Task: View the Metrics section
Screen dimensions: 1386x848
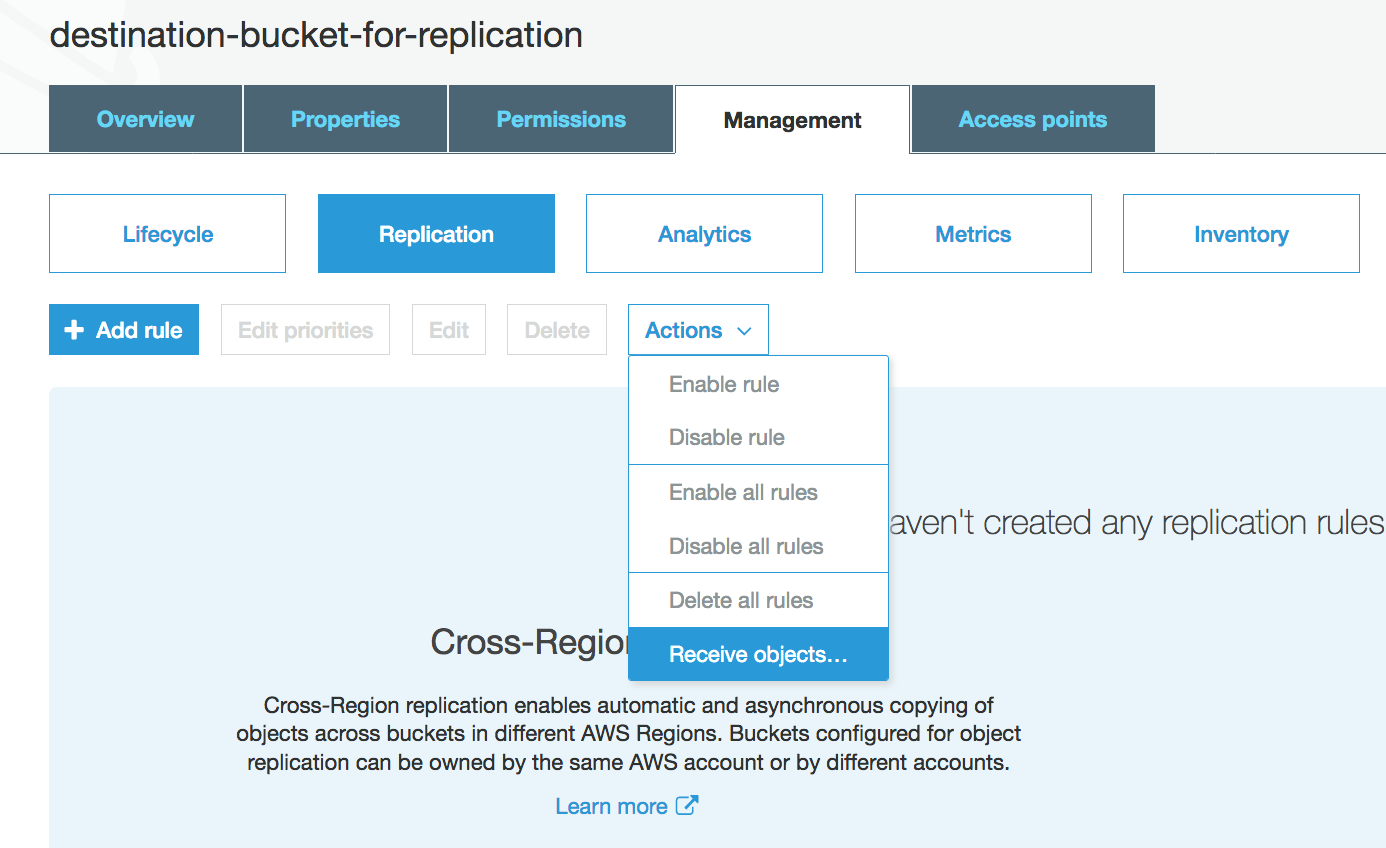Action: tap(972, 233)
